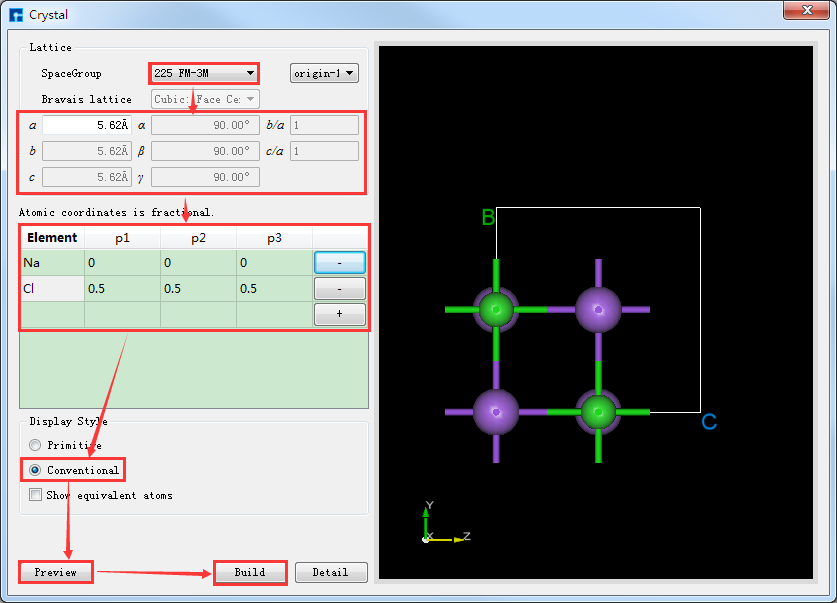The width and height of the screenshot is (837, 603).
Task: Click the lattice parameter a input field
Action: [87, 125]
